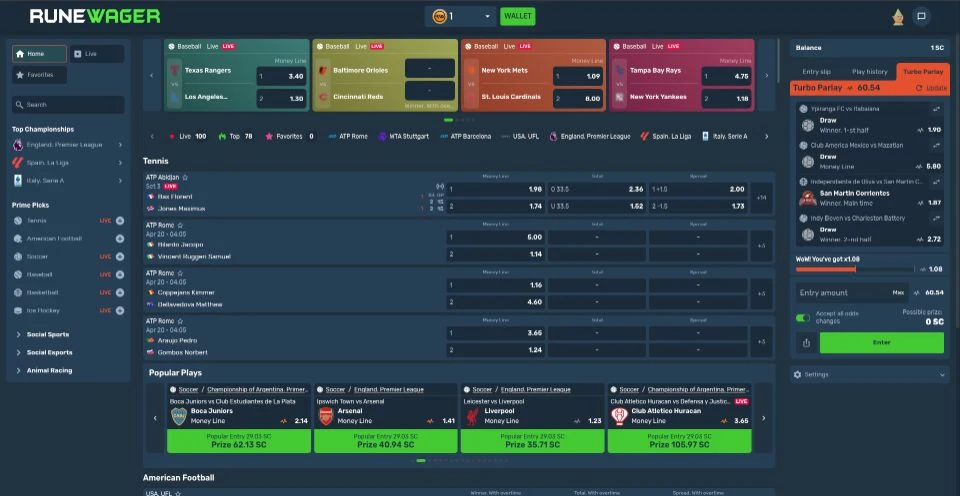The image size is (960, 496).
Task: Select over 33.5 total odds 2.36
Action: (x=596, y=189)
